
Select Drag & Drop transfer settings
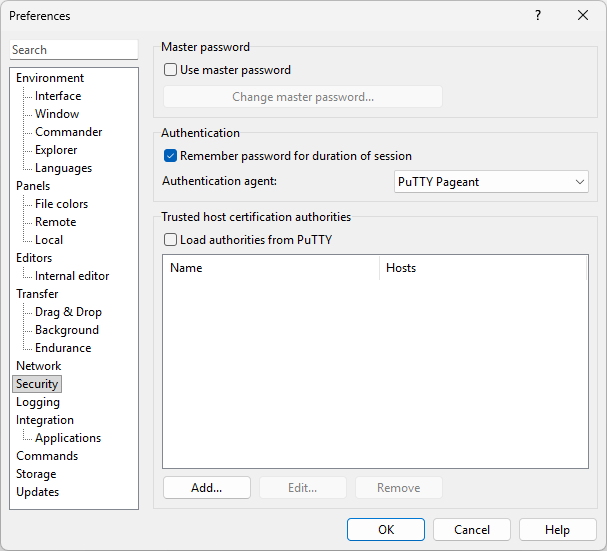coord(68,312)
